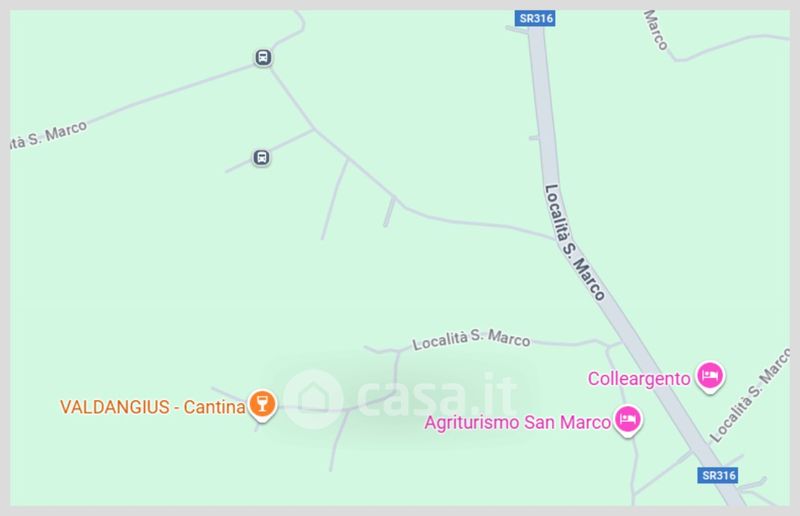Click the junction where the curved side road meets SR316
The height and width of the screenshot is (516, 800).
point(555,238)
